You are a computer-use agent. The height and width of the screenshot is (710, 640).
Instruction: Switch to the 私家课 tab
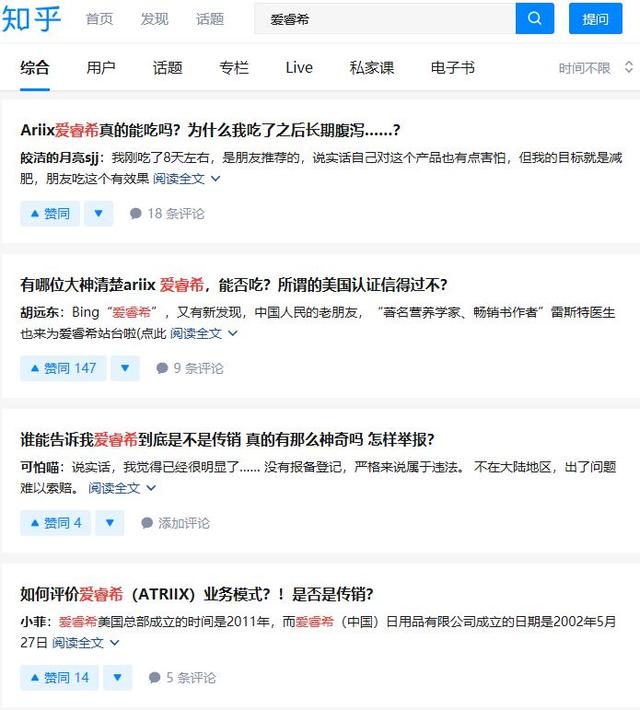(372, 68)
